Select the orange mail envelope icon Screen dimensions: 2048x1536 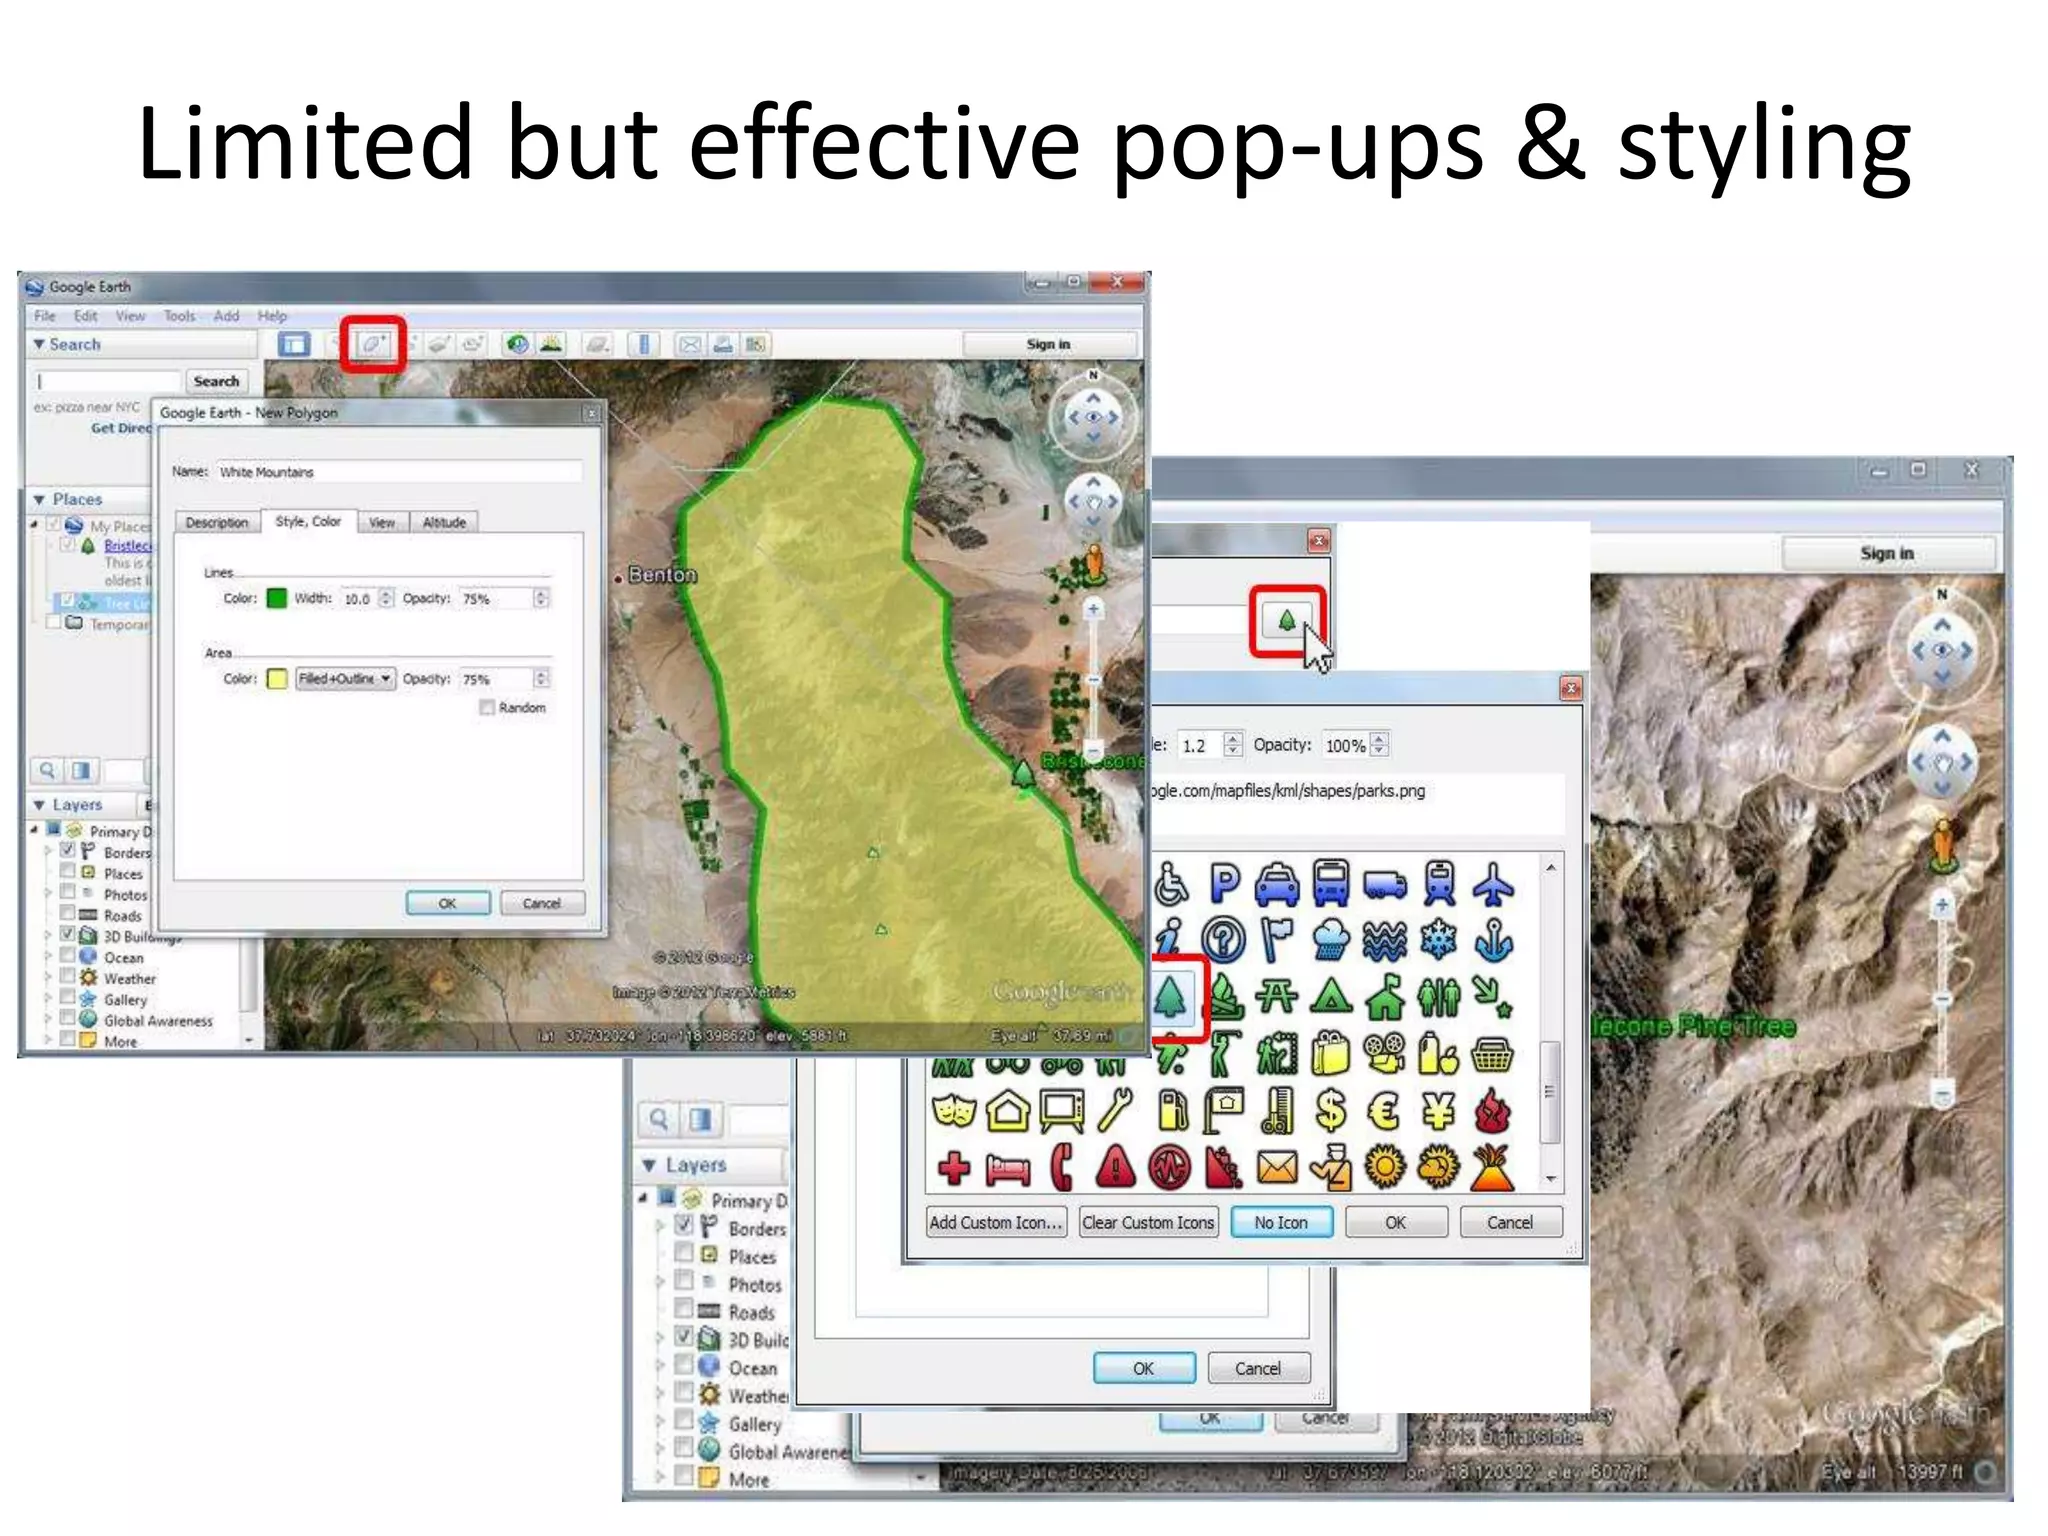[x=1277, y=1167]
